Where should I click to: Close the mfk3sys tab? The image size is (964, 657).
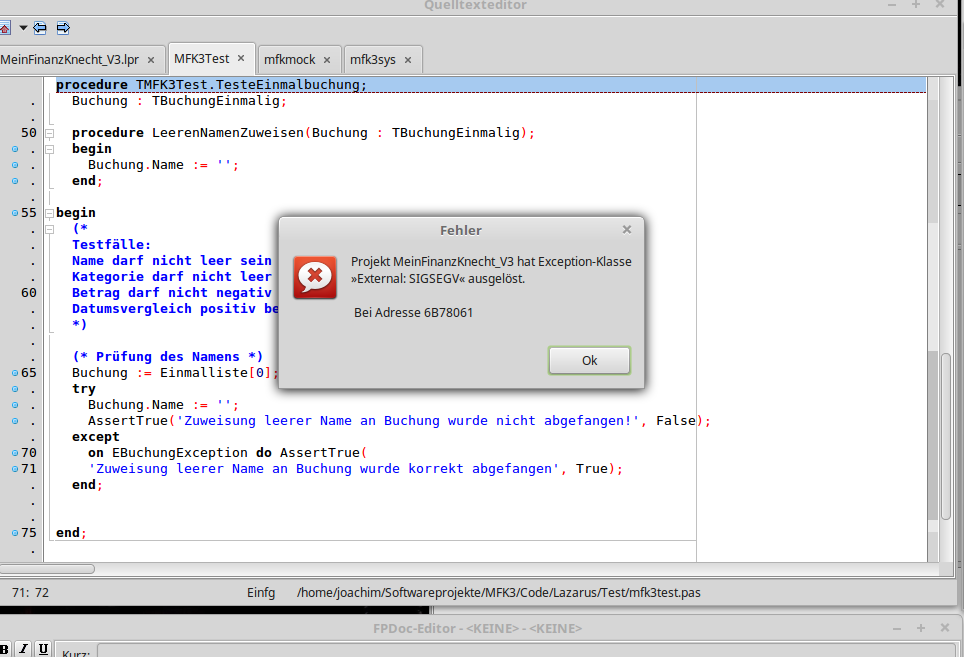407,59
